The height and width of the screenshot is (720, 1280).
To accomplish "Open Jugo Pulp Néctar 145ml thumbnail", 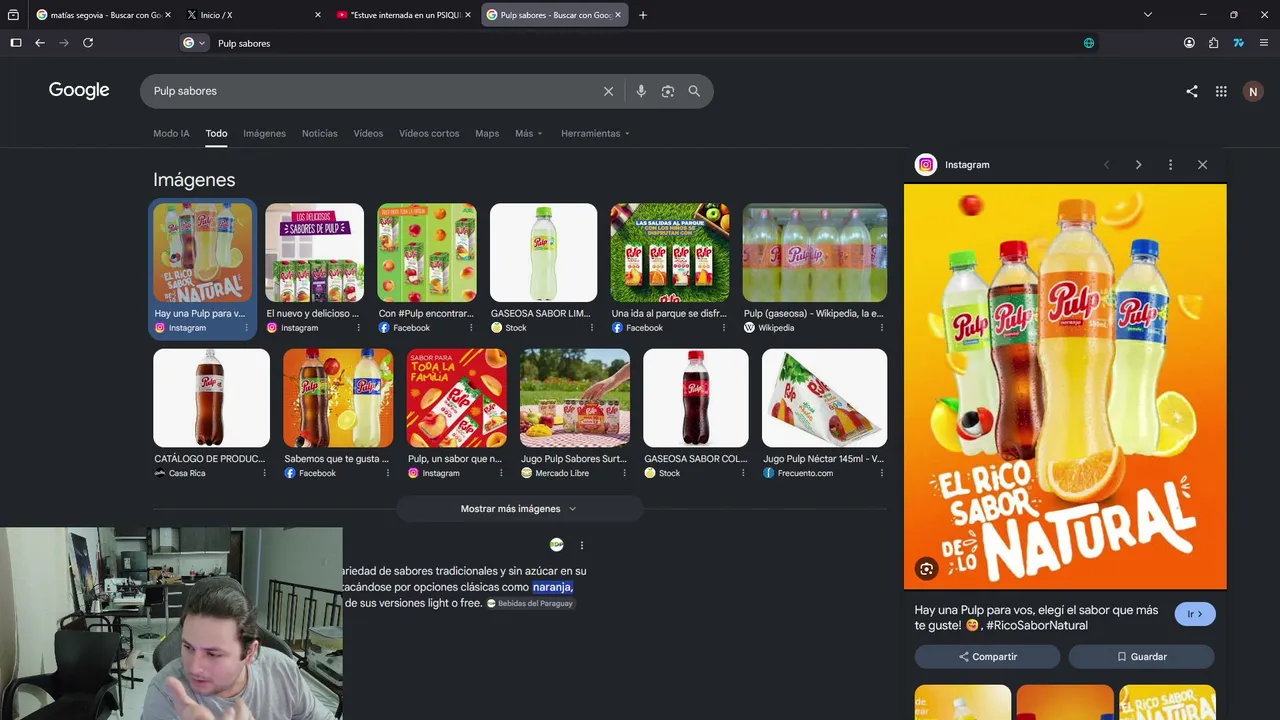I will (824, 398).
